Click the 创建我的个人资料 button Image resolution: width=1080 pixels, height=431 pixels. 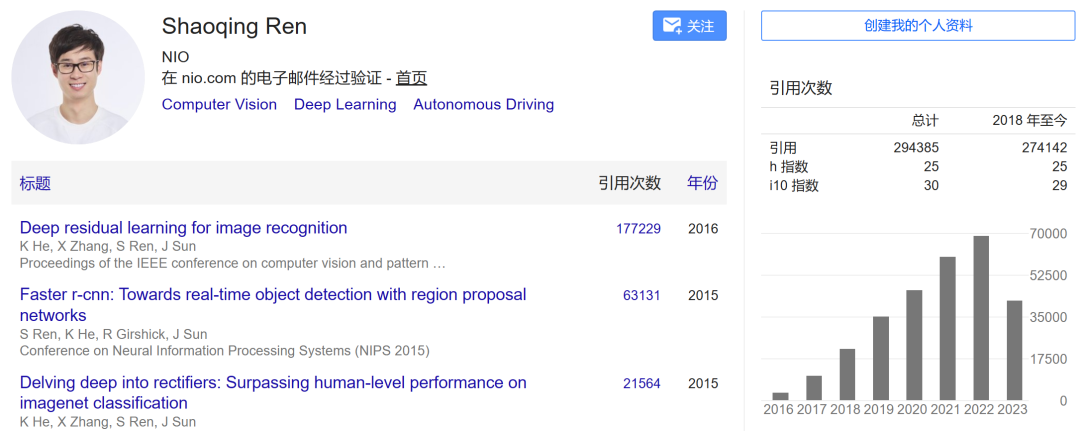click(x=917, y=26)
